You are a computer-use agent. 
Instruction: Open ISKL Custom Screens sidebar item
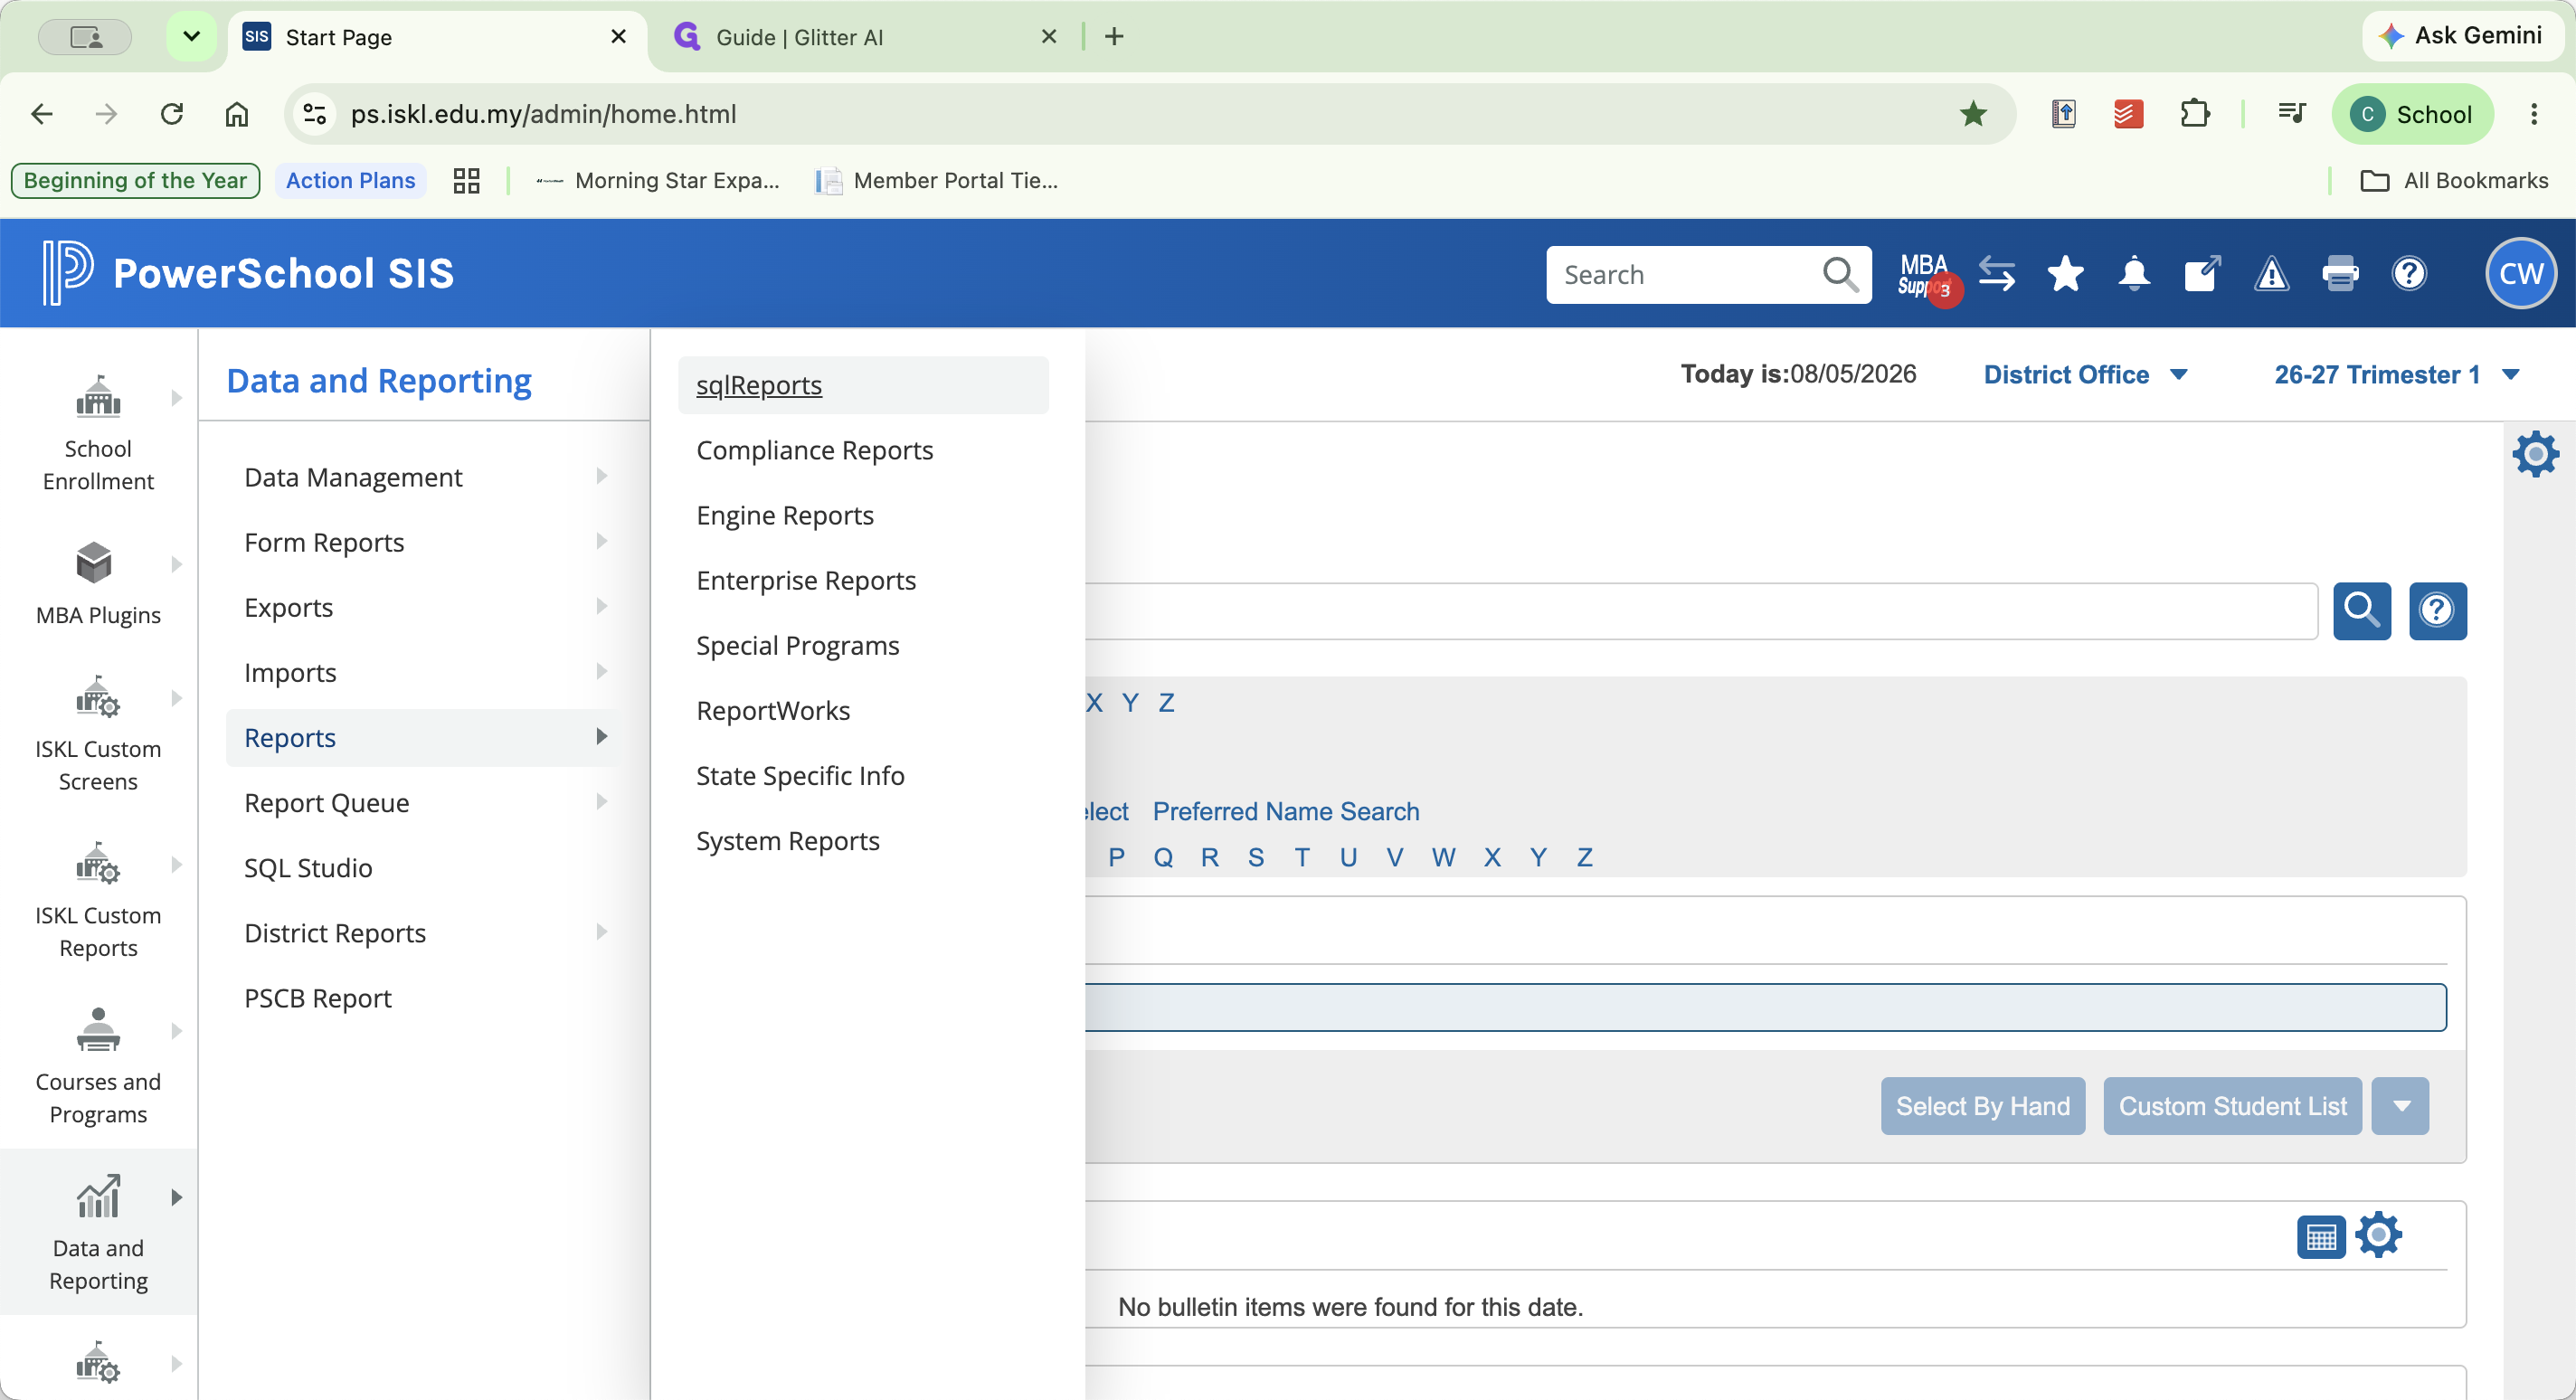pyautogui.click(x=98, y=732)
